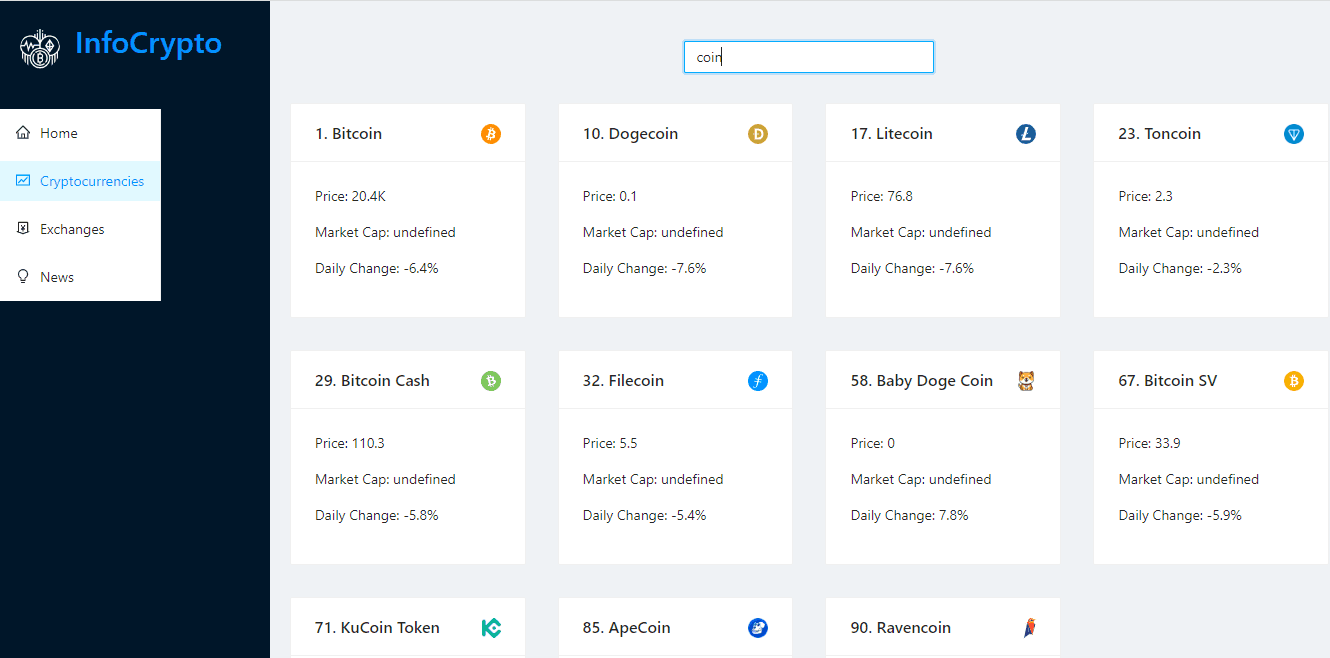Click 'Daily Change: -2.3%' text
The width and height of the screenshot is (1330, 658).
(x=1180, y=268)
